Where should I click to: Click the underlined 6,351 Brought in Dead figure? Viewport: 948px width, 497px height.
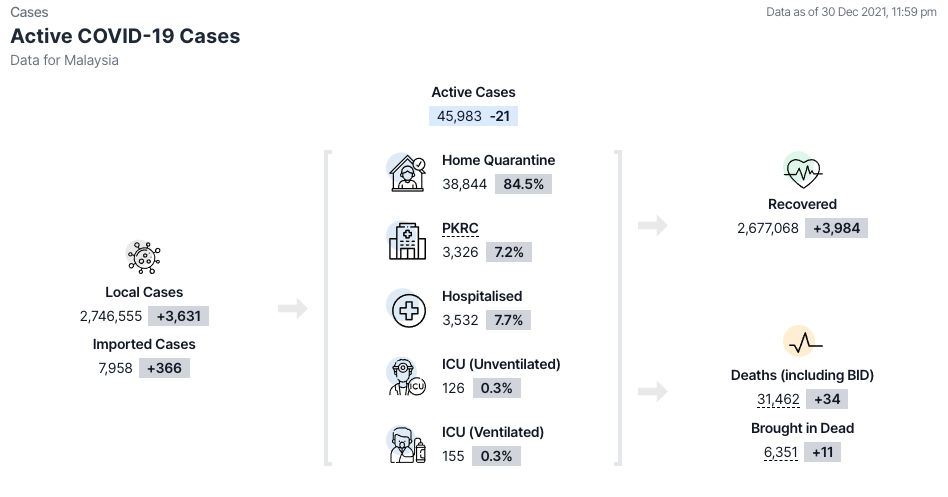pos(780,452)
